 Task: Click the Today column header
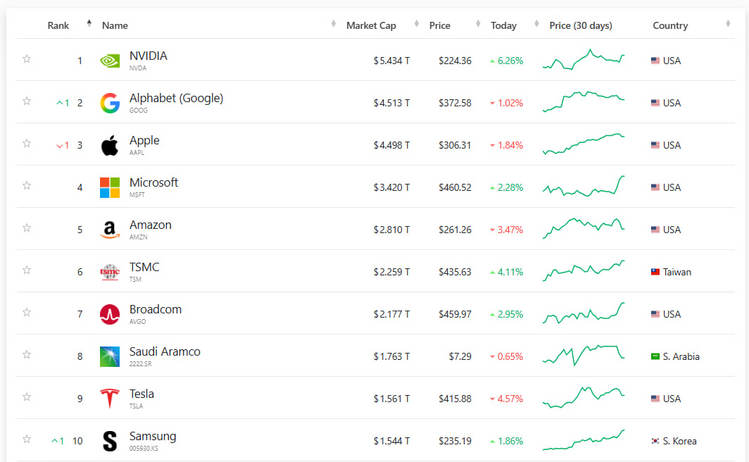click(503, 26)
